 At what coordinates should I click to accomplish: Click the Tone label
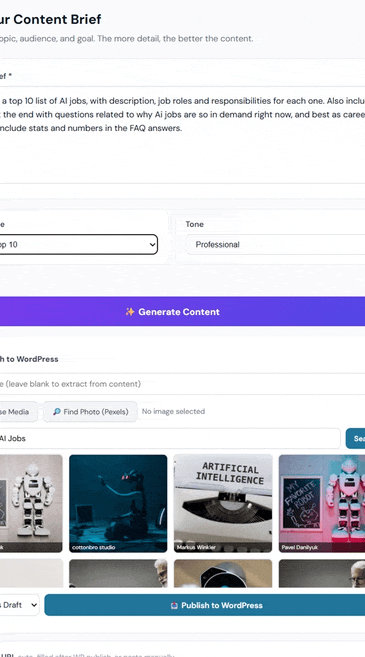pos(194,224)
